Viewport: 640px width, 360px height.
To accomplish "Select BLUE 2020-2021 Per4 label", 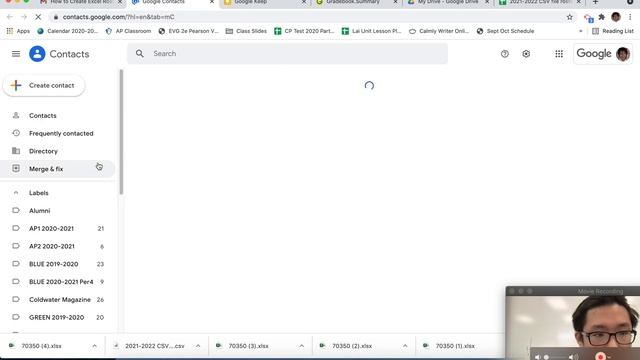I will click(58, 282).
